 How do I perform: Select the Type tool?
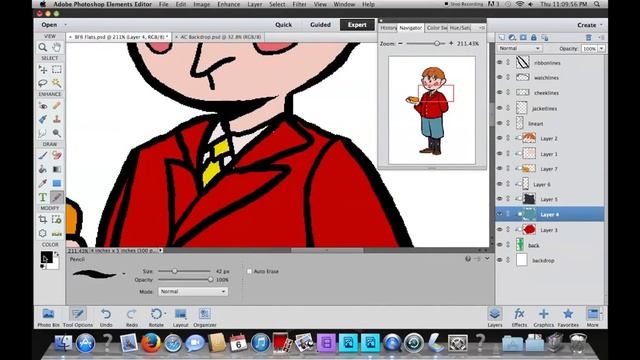point(42,197)
